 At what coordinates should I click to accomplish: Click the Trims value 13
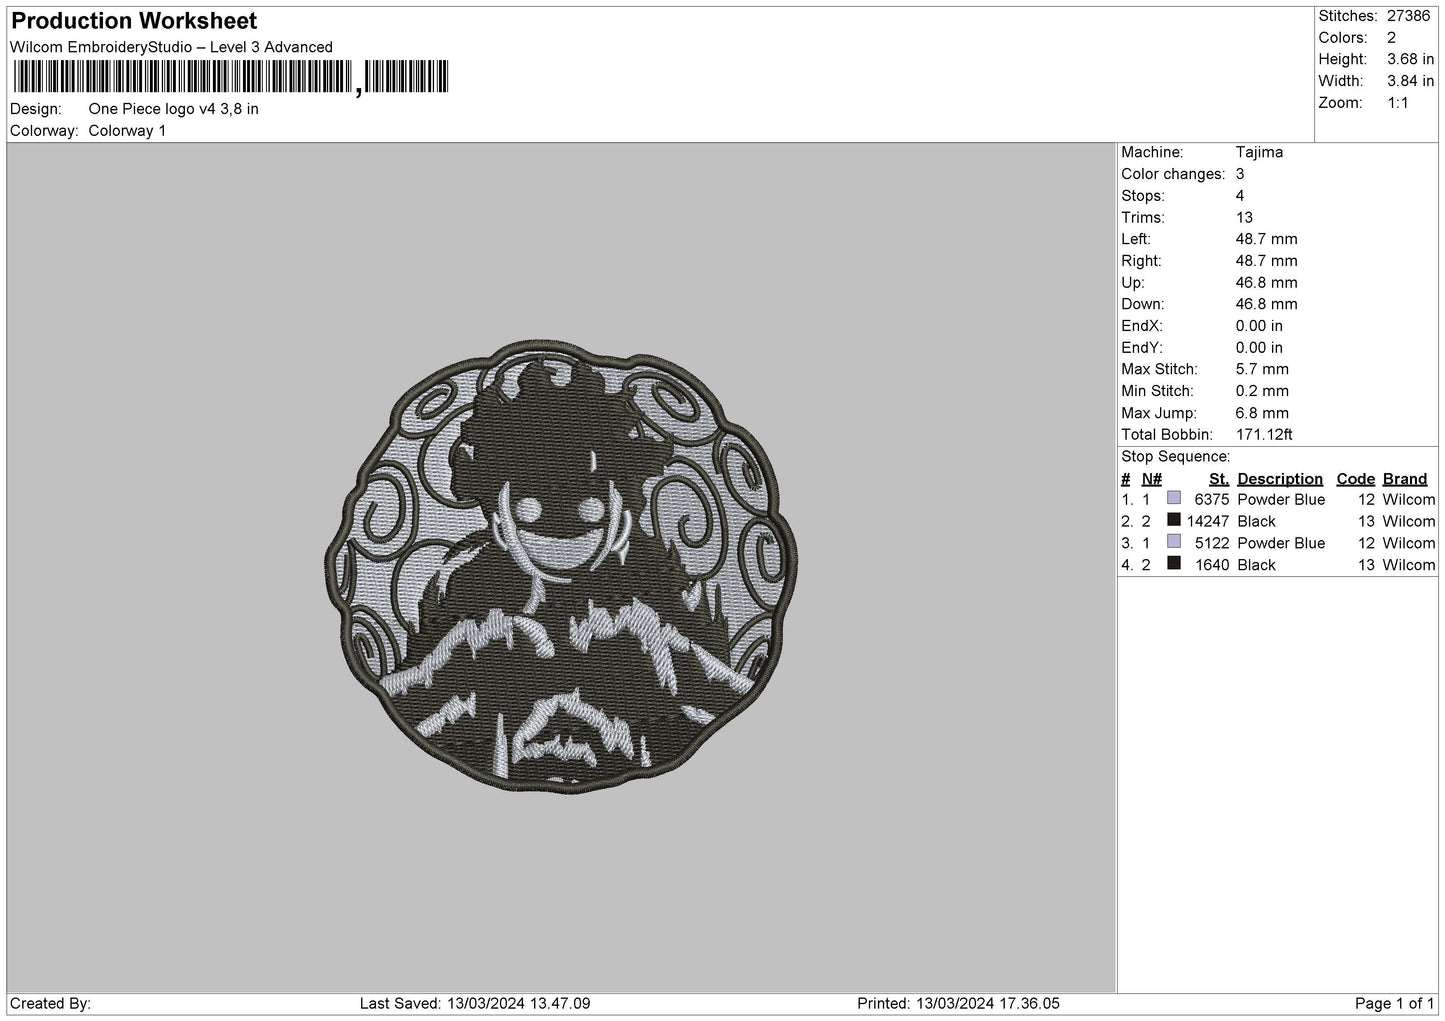(1244, 218)
